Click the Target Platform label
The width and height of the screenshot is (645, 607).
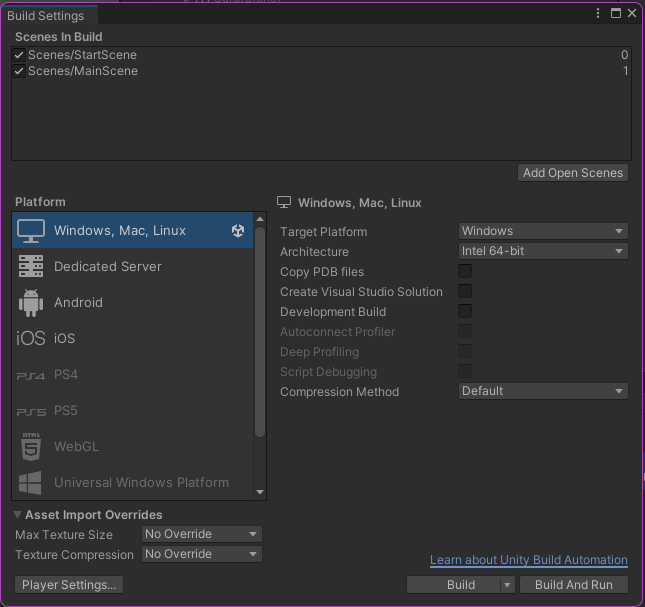(x=323, y=232)
